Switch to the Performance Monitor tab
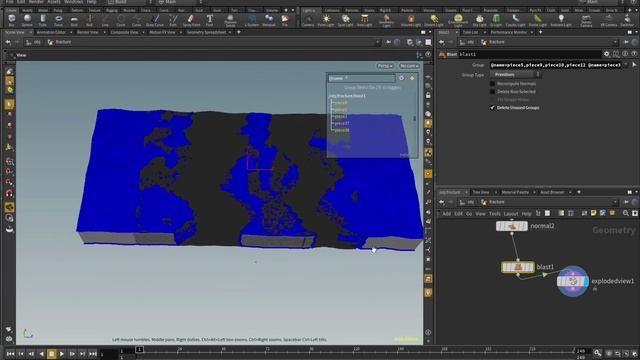 [509, 32]
